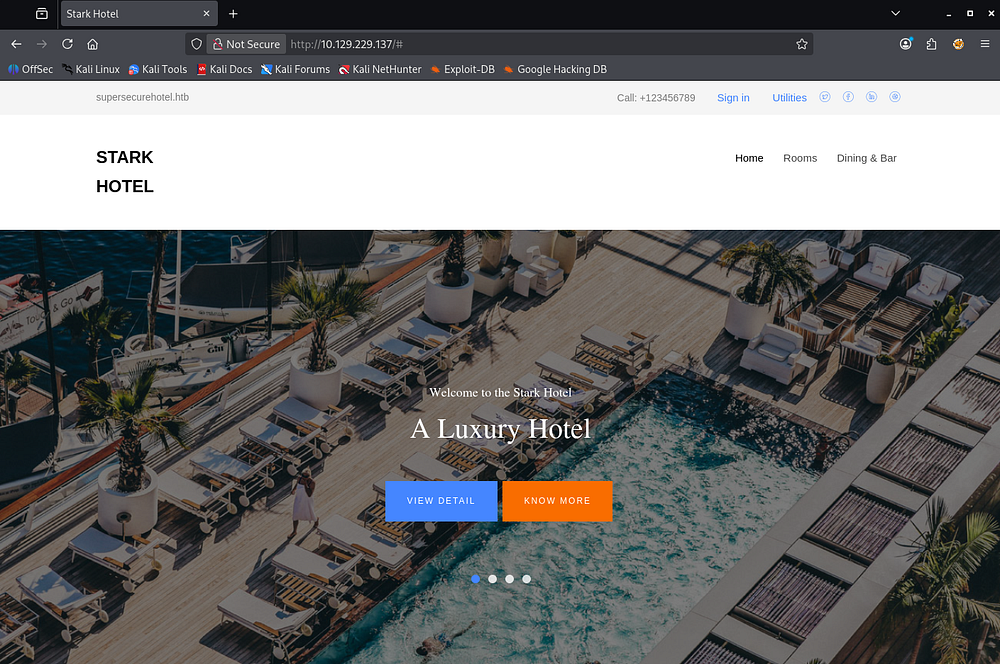The width and height of the screenshot is (1000, 664).
Task: Bookmark this page with the star icon
Action: (x=801, y=44)
